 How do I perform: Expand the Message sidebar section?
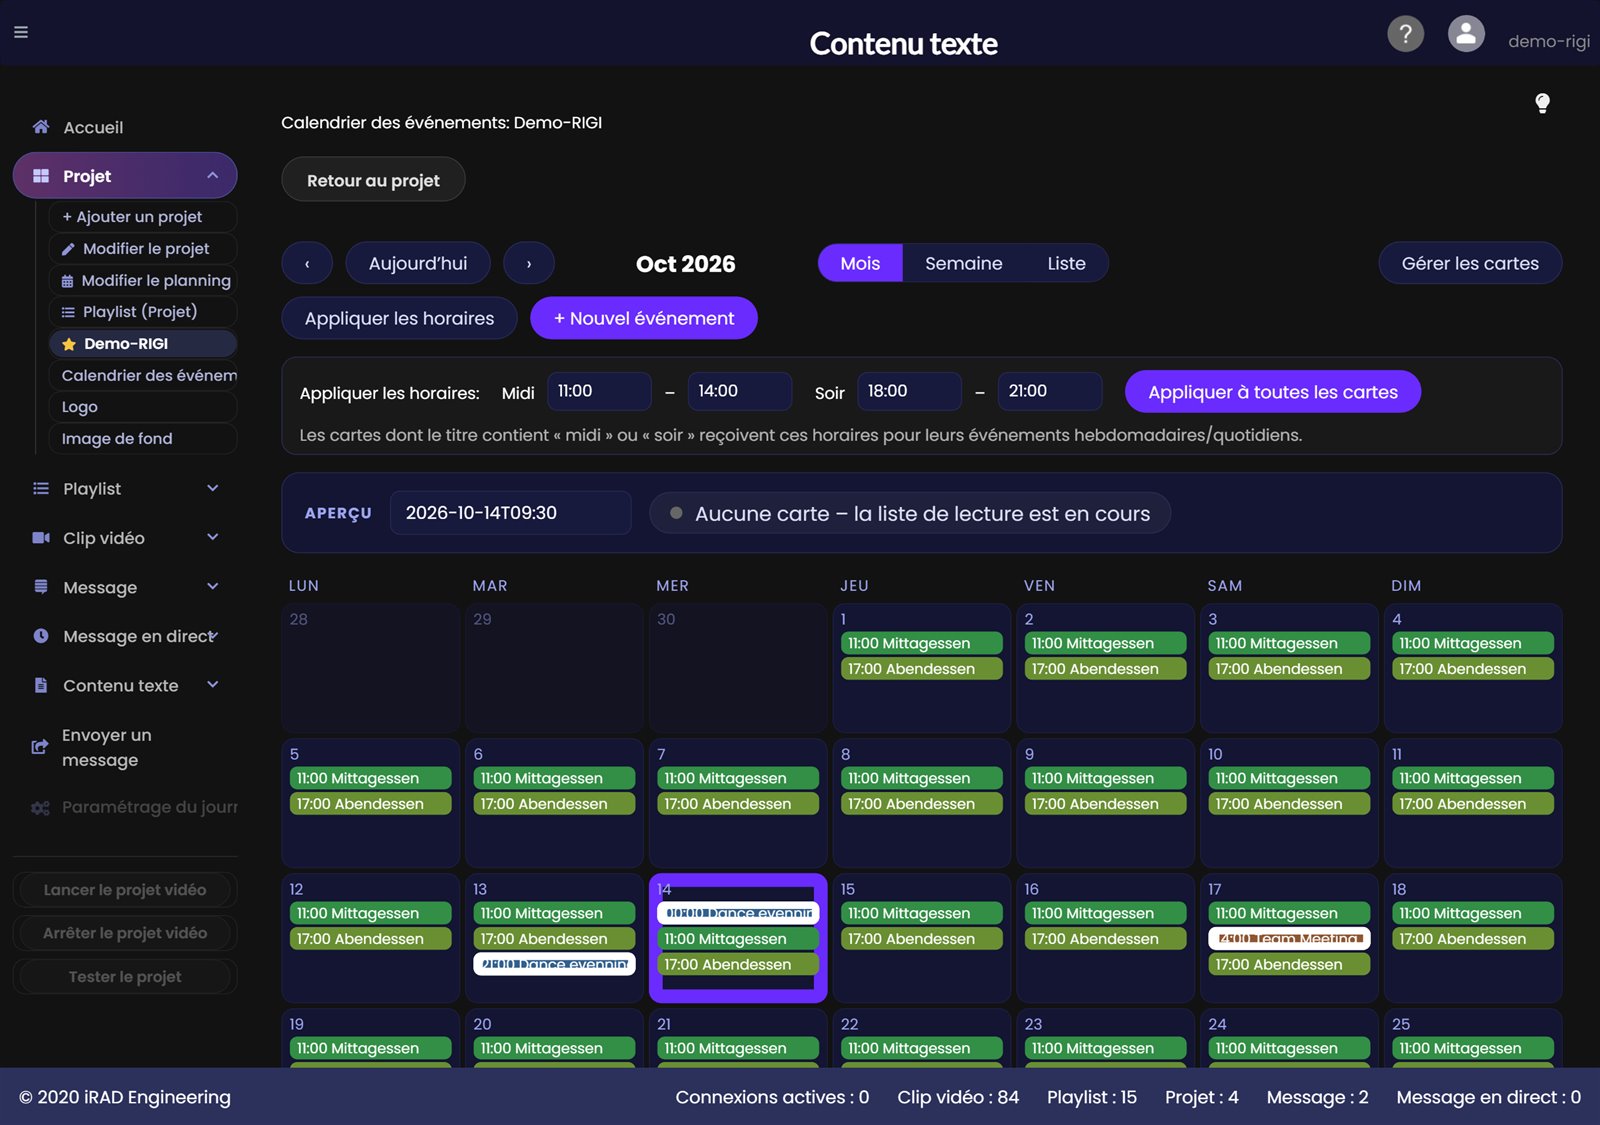pos(213,586)
